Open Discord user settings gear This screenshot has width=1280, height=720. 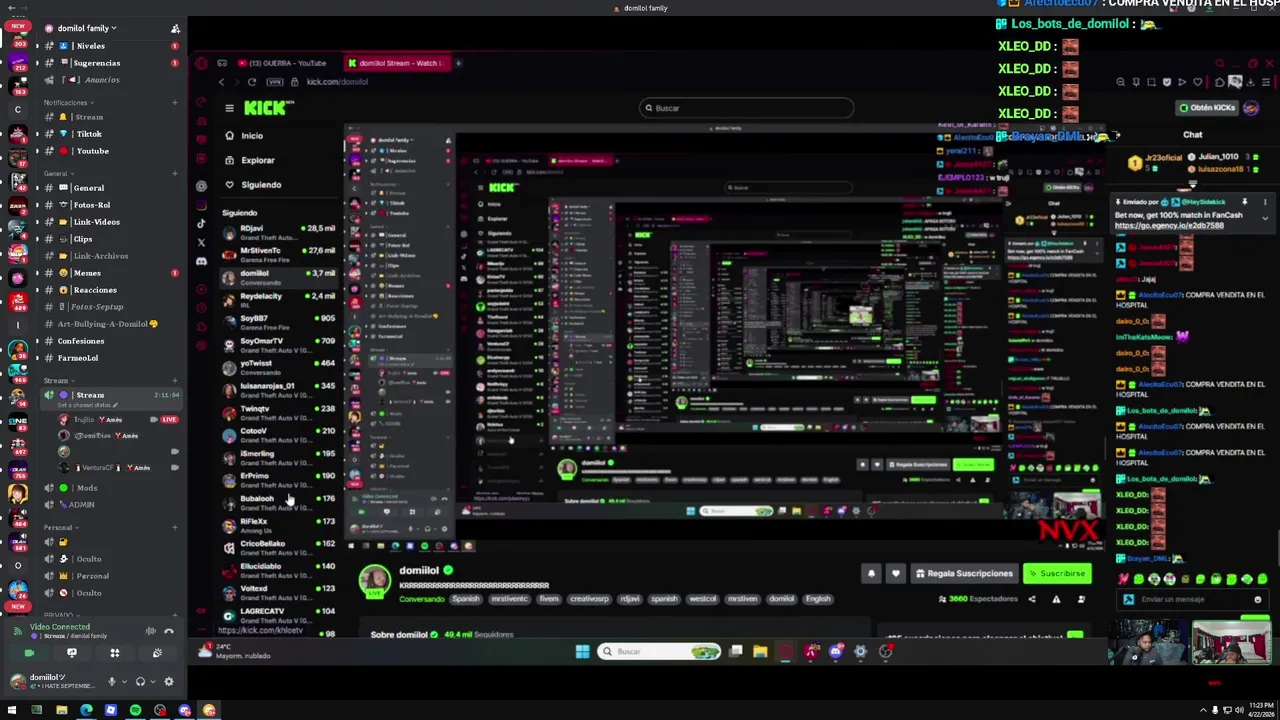pyautogui.click(x=168, y=682)
